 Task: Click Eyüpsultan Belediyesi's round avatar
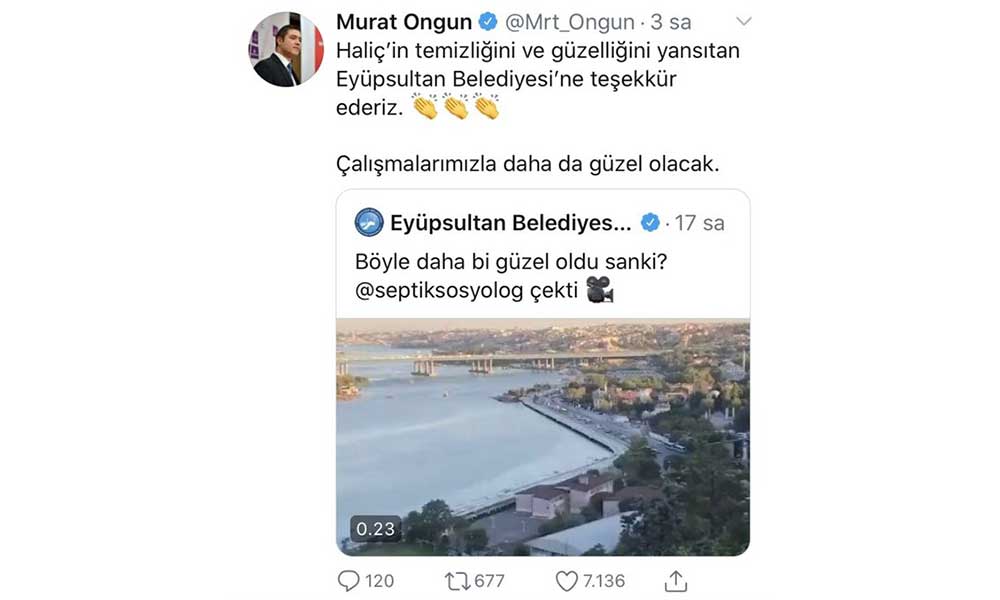[369, 222]
